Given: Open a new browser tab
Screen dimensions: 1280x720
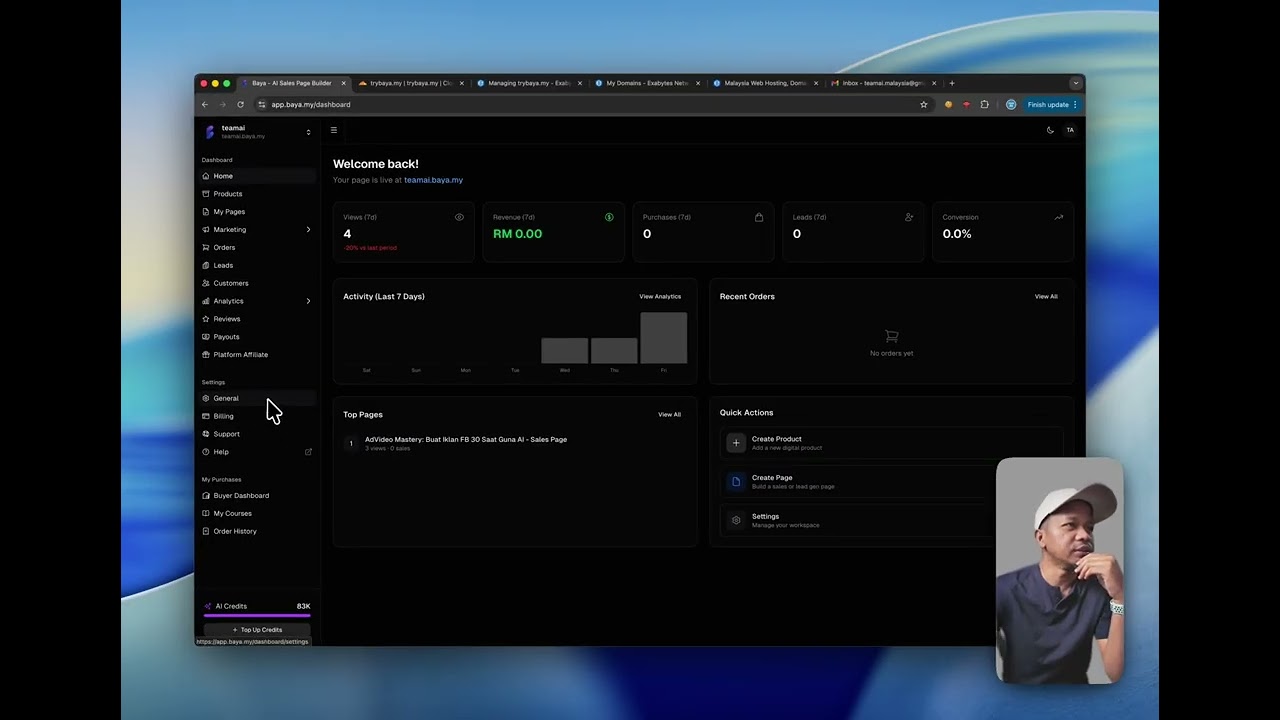Looking at the screenshot, I should 952,83.
